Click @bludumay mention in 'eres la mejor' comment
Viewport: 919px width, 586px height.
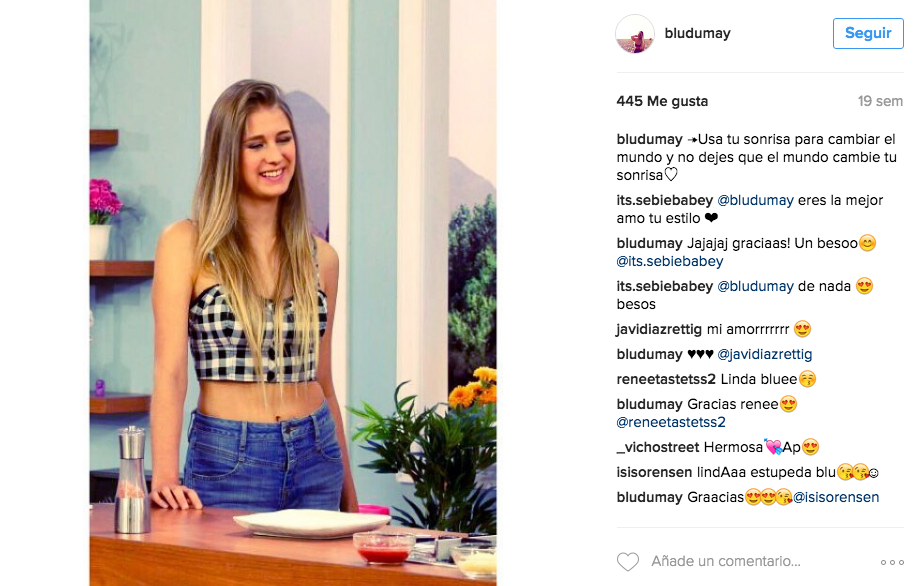755,200
